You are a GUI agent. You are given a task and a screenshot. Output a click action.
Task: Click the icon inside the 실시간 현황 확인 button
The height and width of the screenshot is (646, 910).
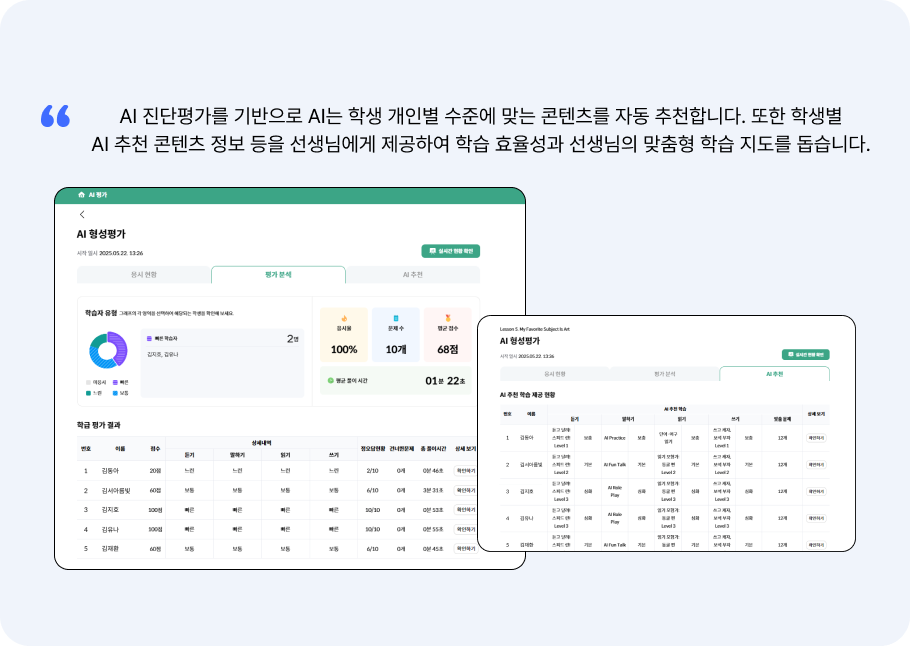pyautogui.click(x=434, y=251)
